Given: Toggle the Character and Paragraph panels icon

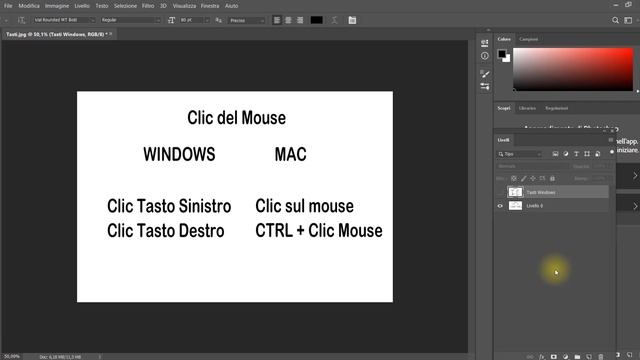Looking at the screenshot, I should tap(352, 20).
